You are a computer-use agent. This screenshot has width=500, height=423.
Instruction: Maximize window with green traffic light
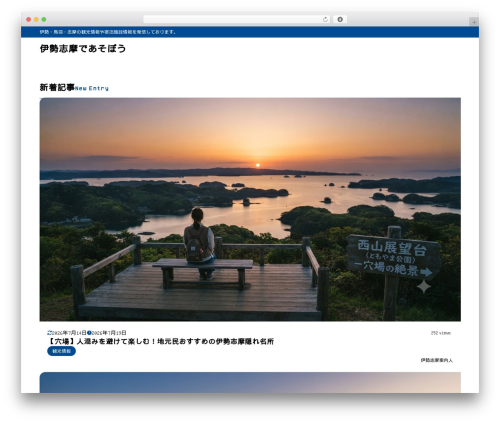pyautogui.click(x=44, y=20)
